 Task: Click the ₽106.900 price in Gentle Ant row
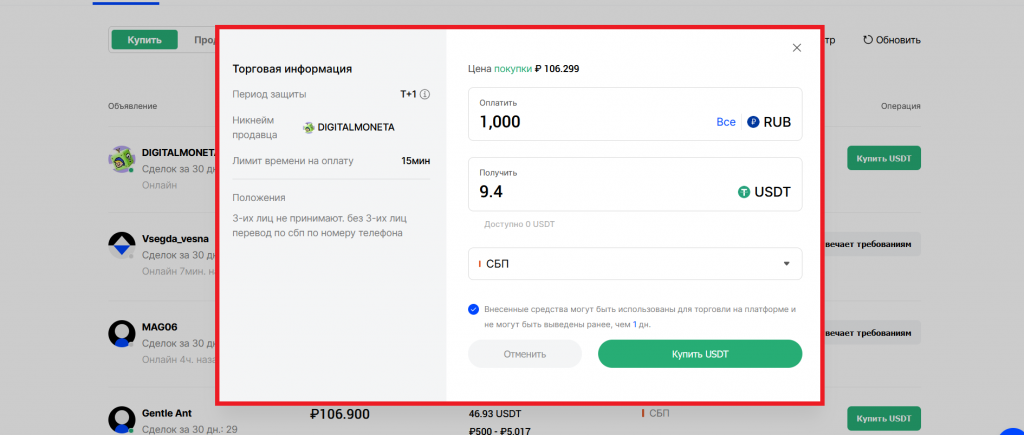tap(340, 414)
